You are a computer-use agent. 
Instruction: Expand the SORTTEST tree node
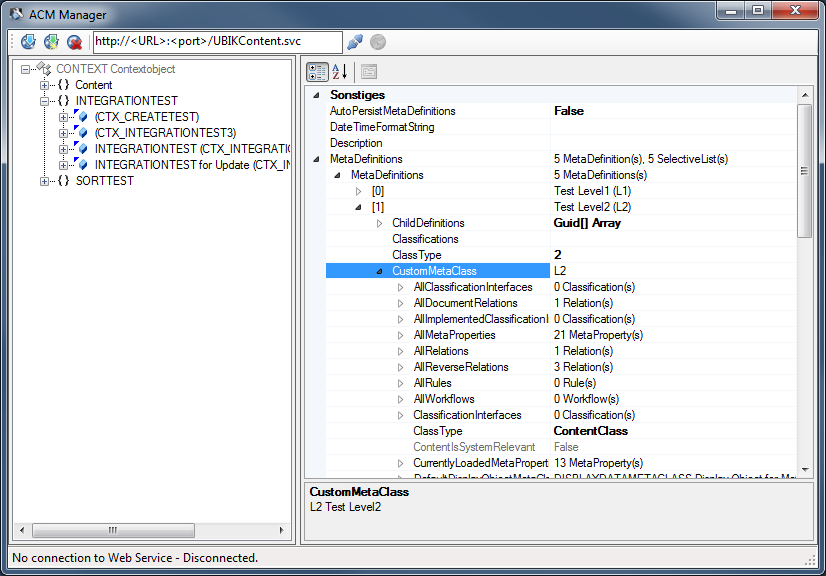[44, 181]
